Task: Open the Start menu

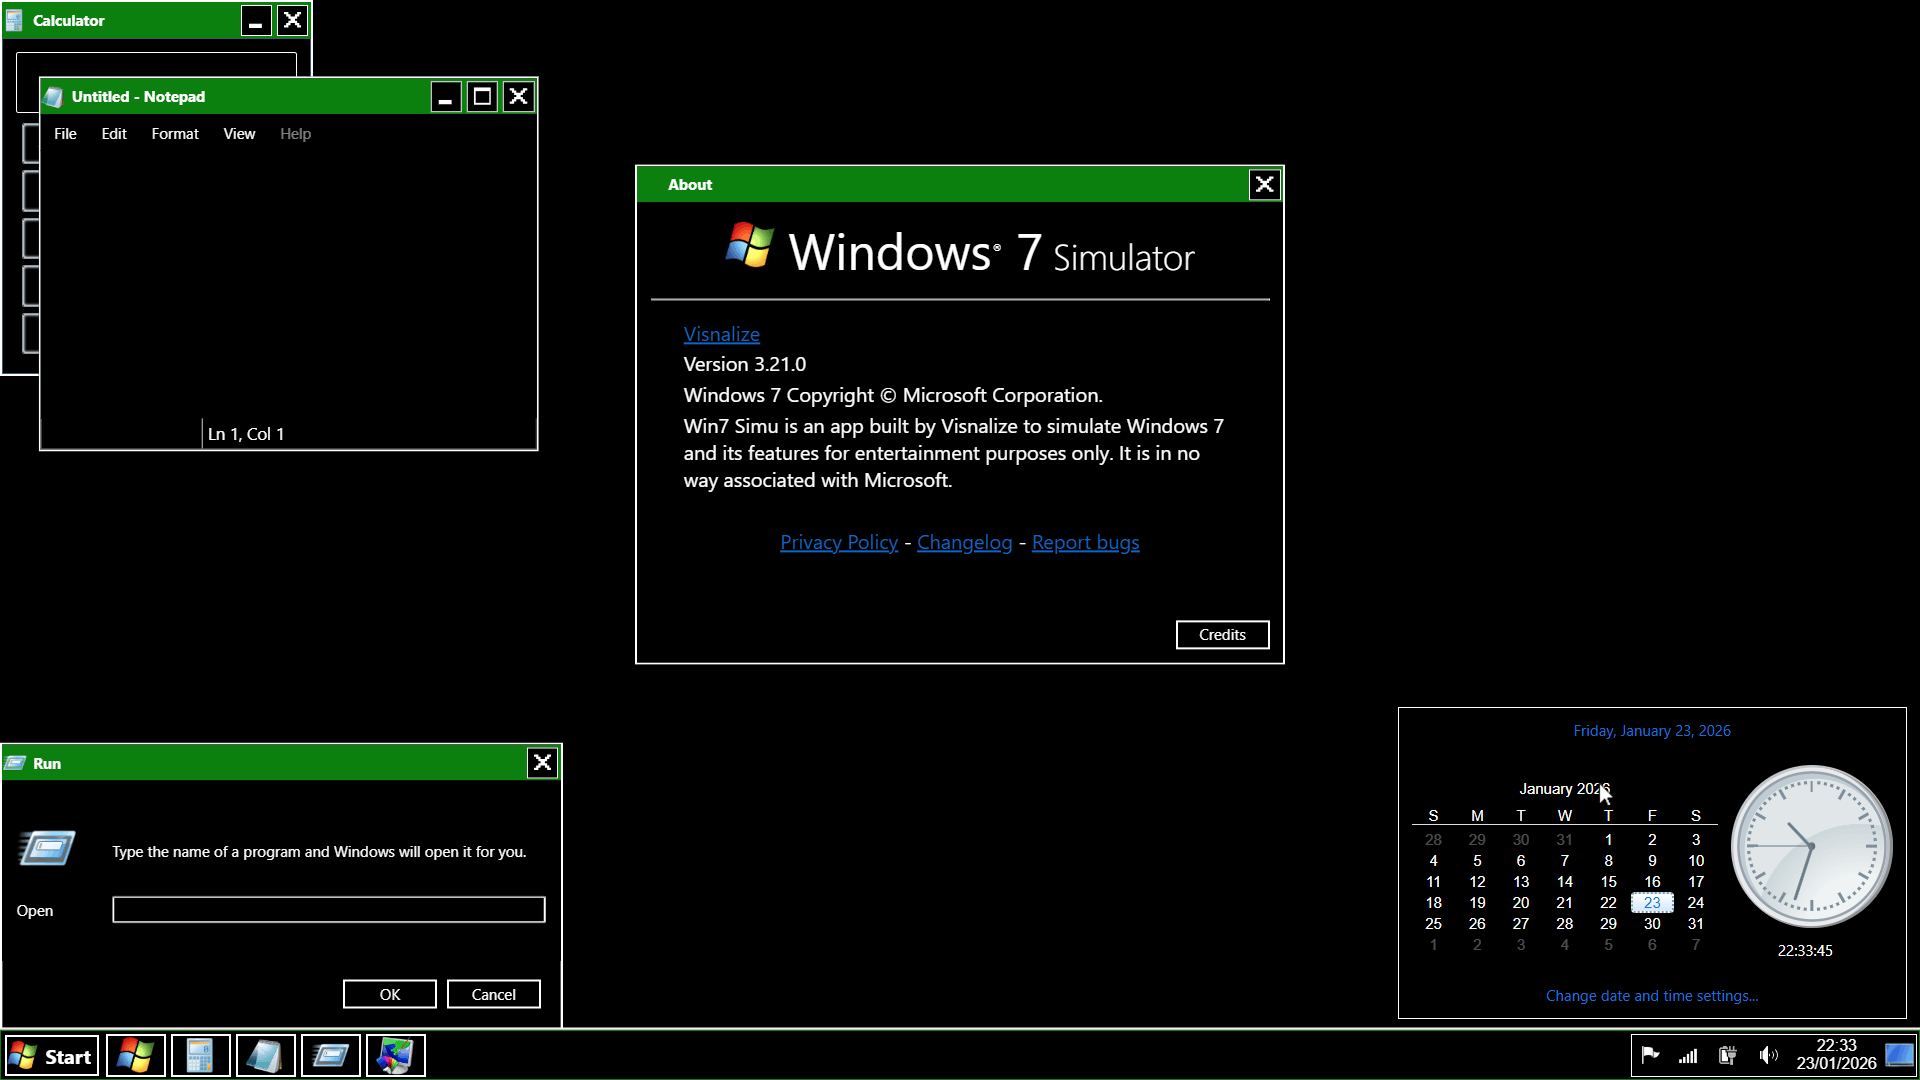Action: pos(52,1056)
